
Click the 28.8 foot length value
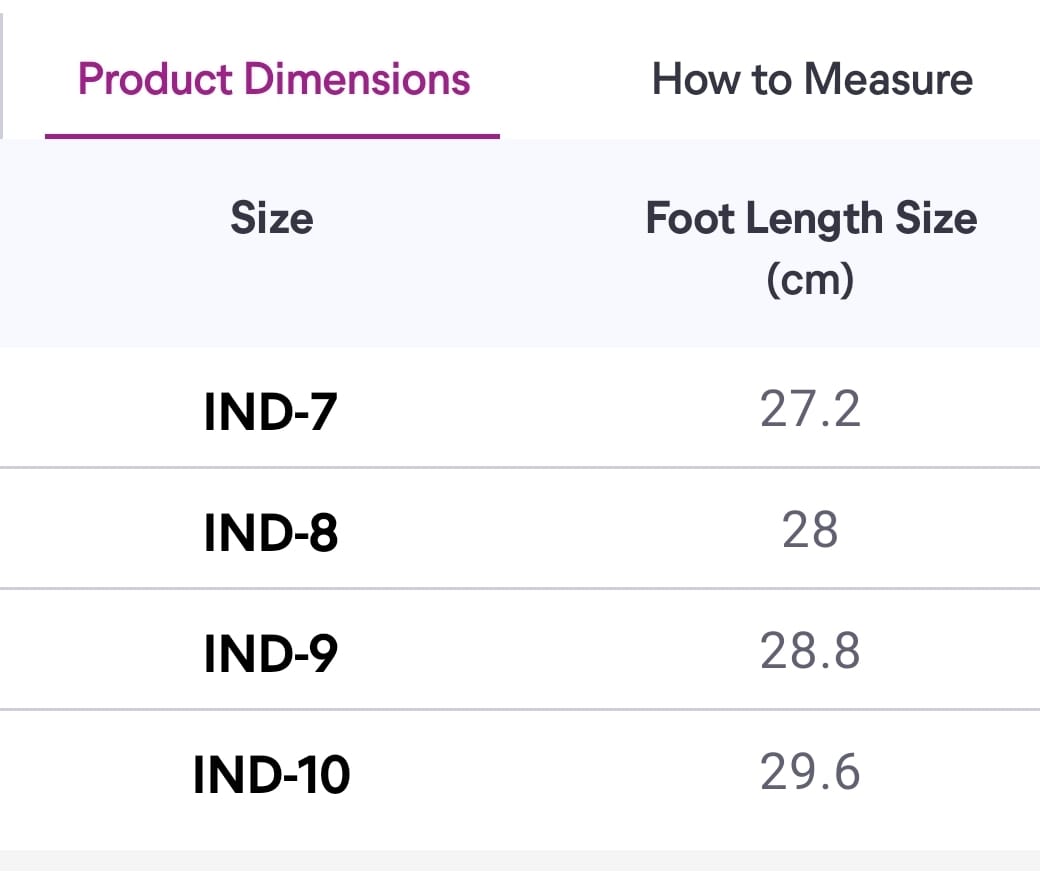(810, 651)
